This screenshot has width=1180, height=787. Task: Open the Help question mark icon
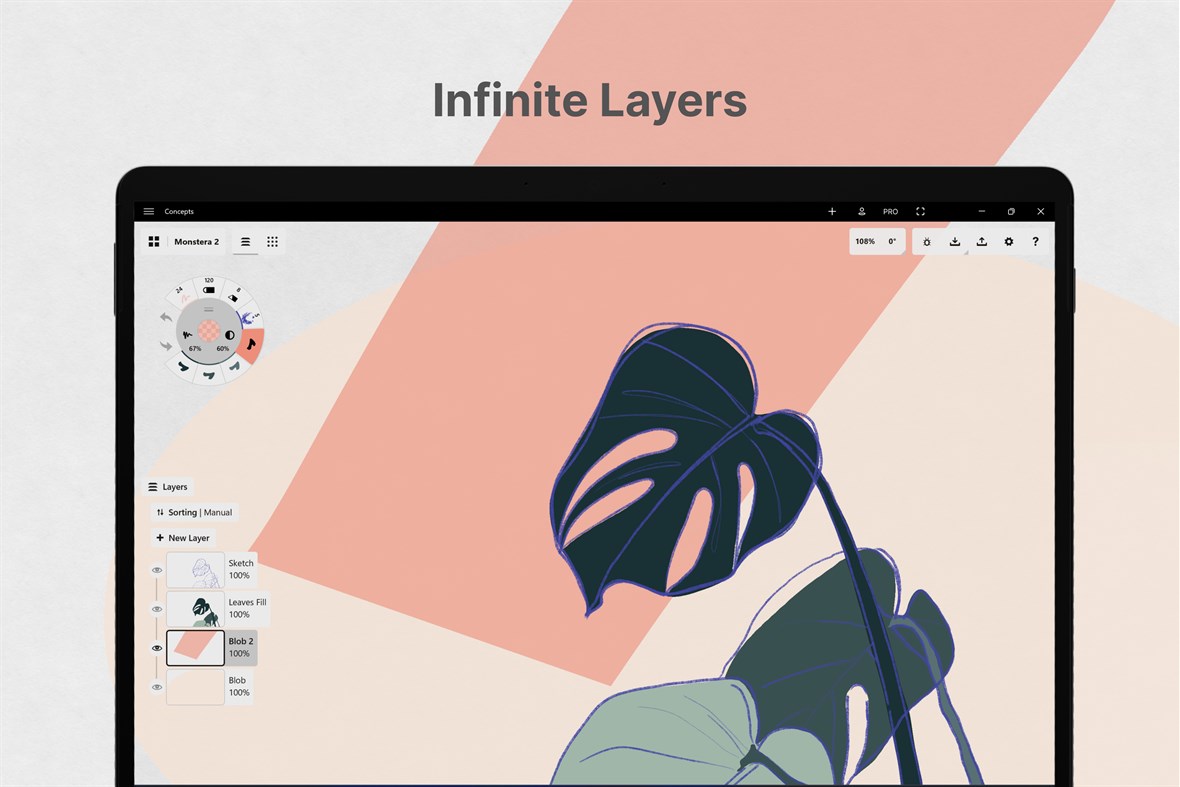[x=1036, y=242]
